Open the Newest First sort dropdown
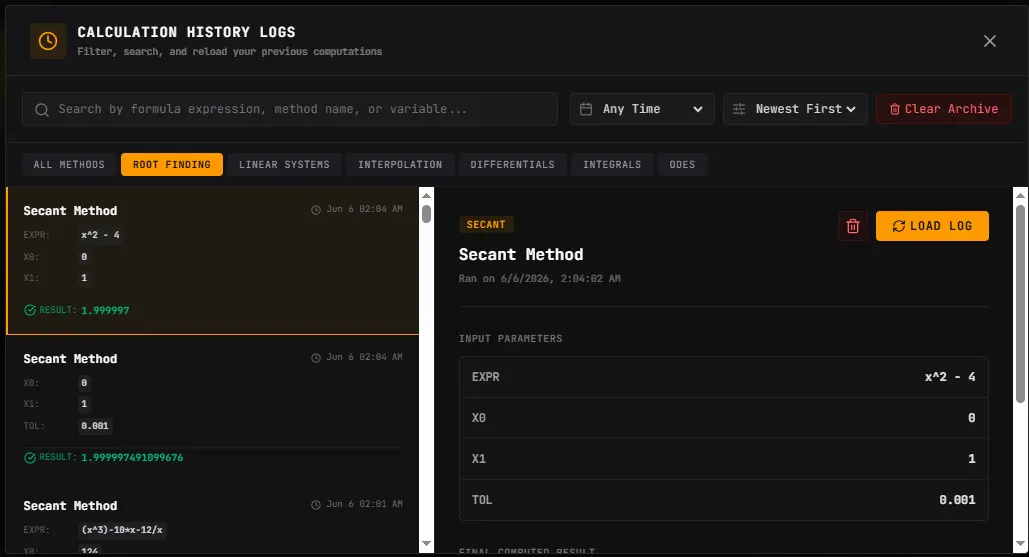 [795, 109]
